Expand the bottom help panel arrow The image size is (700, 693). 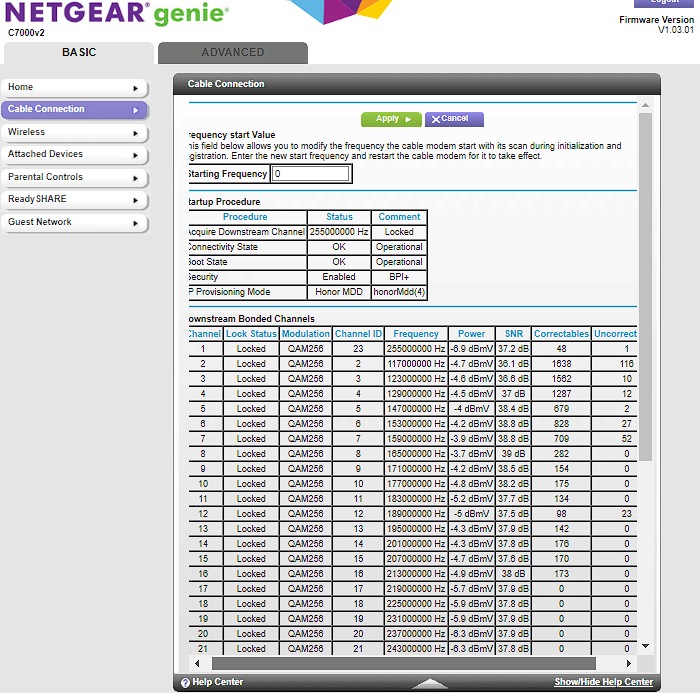430,684
